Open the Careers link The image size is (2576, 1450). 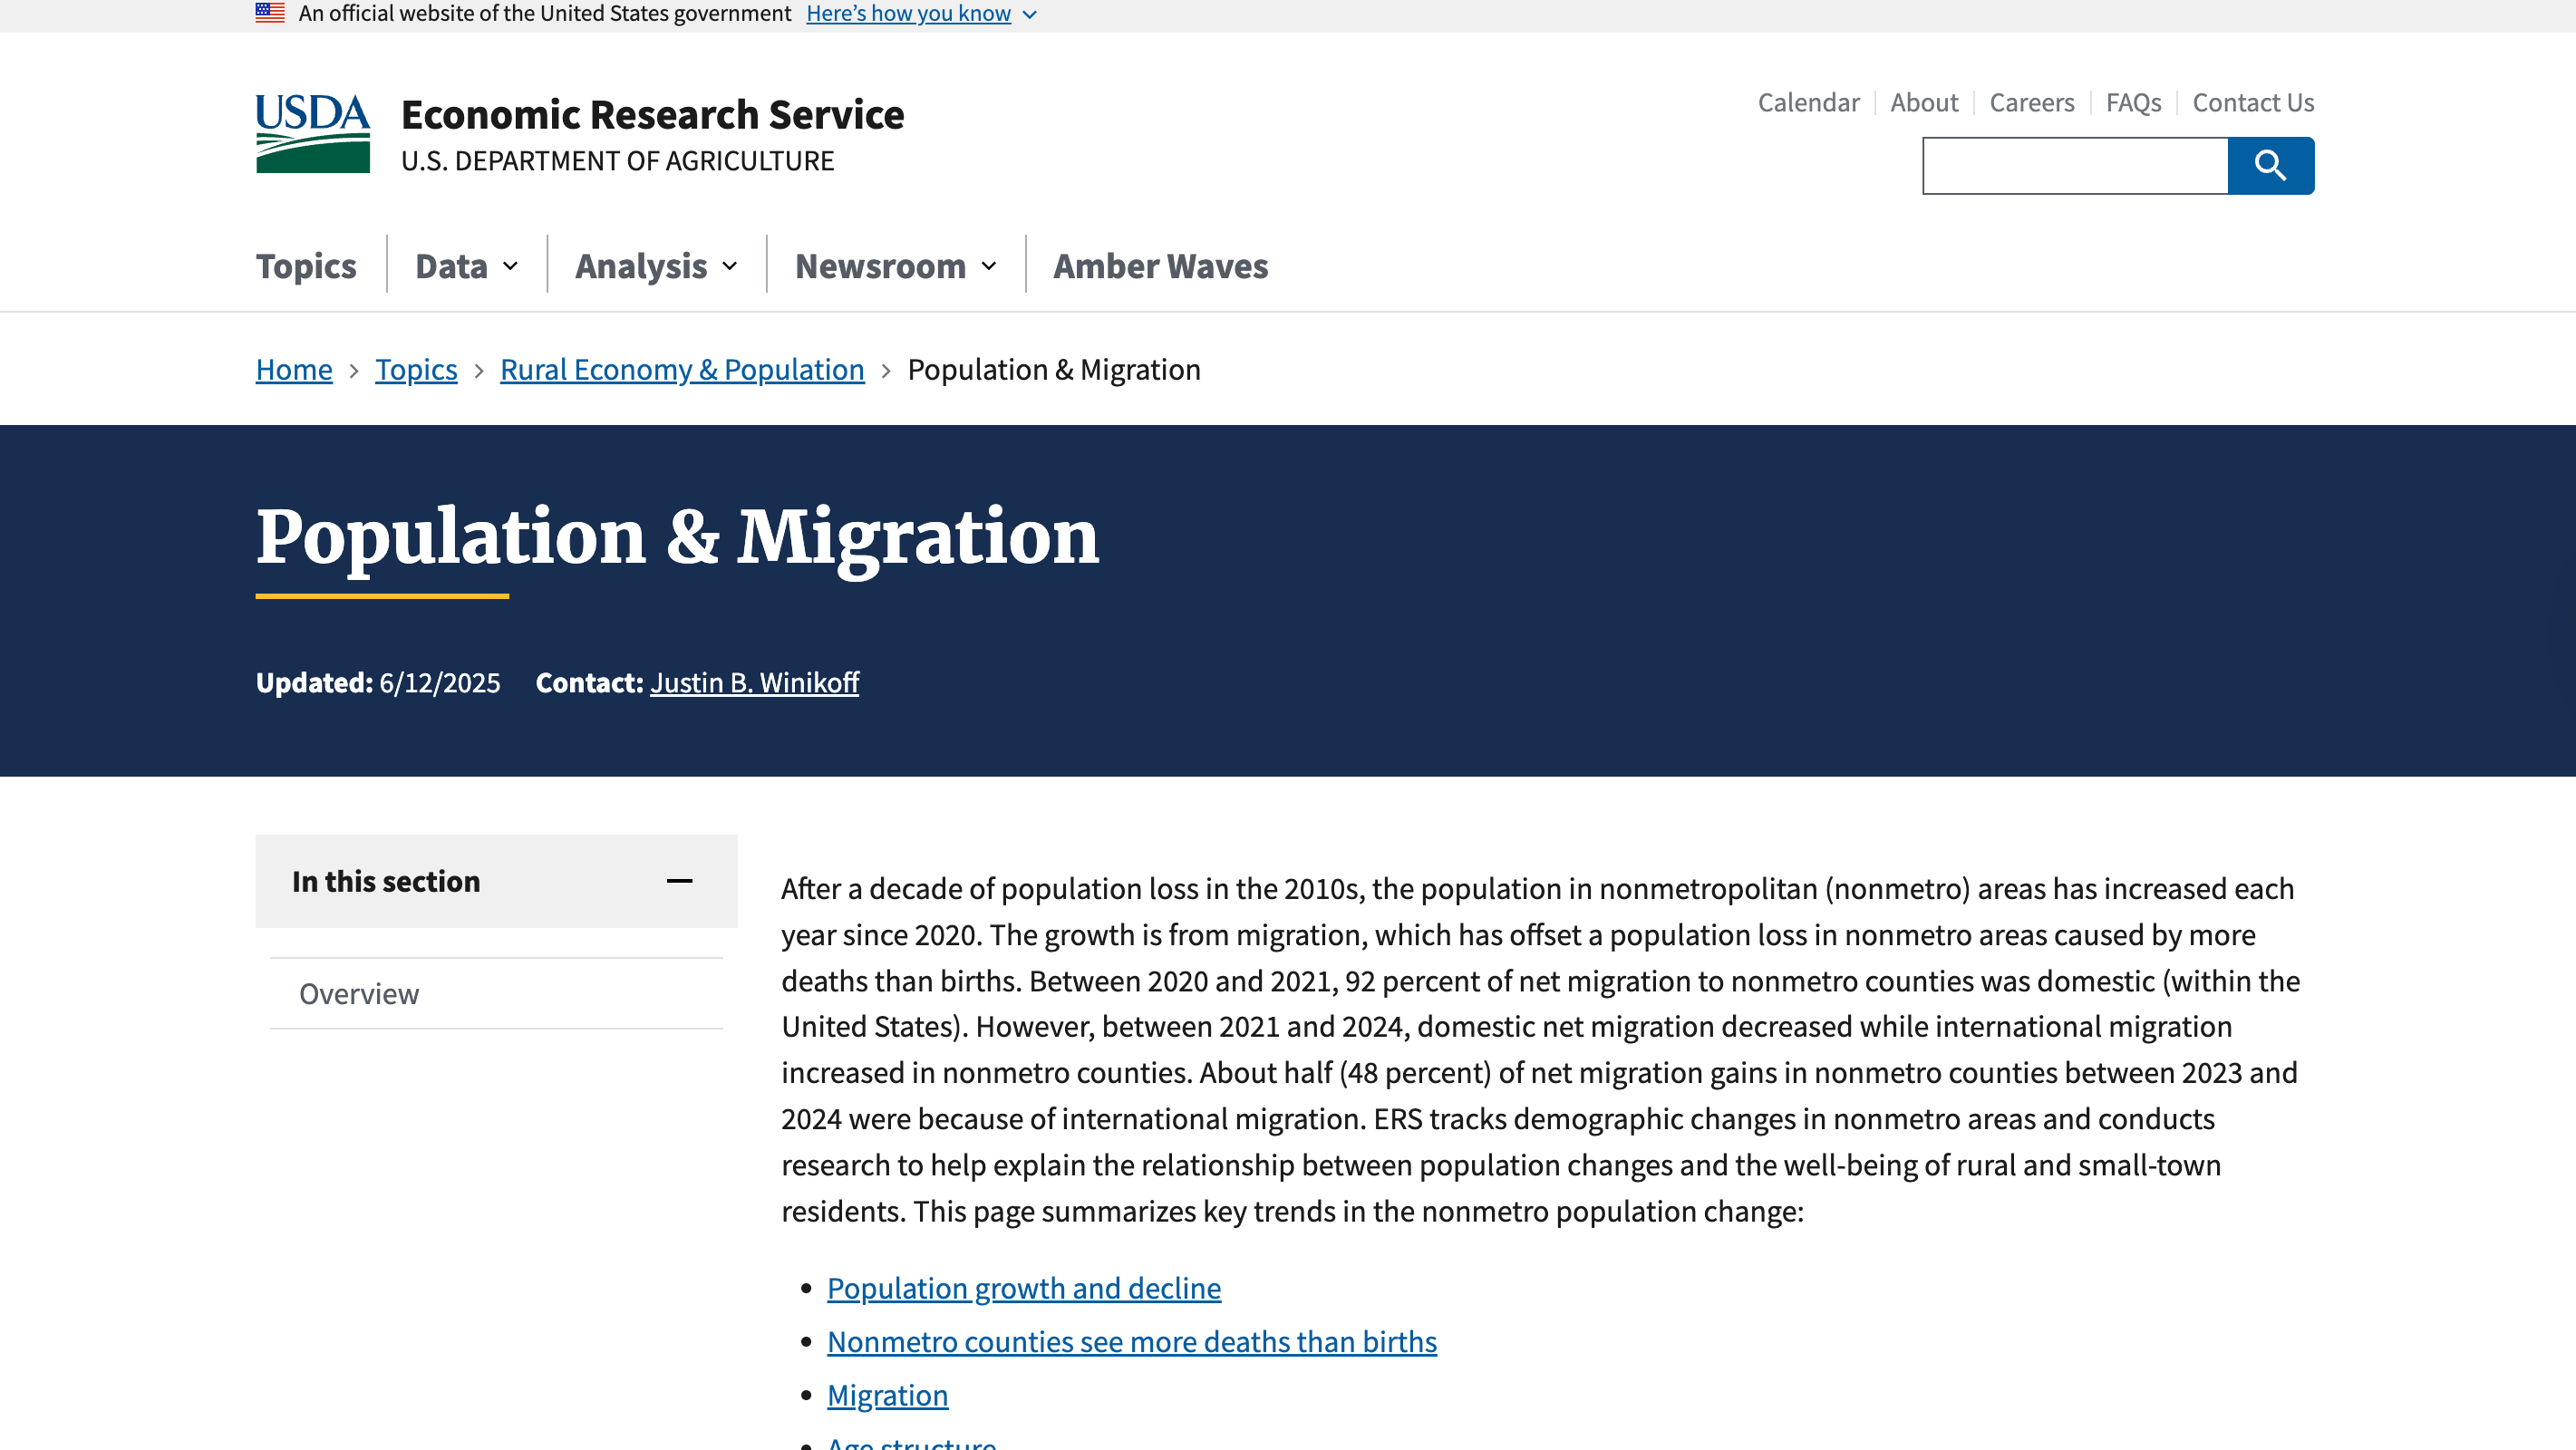2032,102
